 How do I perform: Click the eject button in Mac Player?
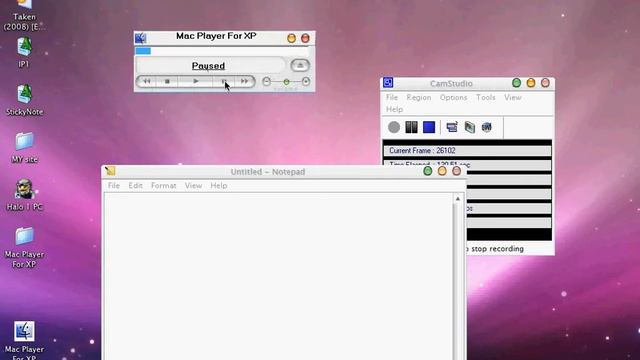[x=300, y=65]
